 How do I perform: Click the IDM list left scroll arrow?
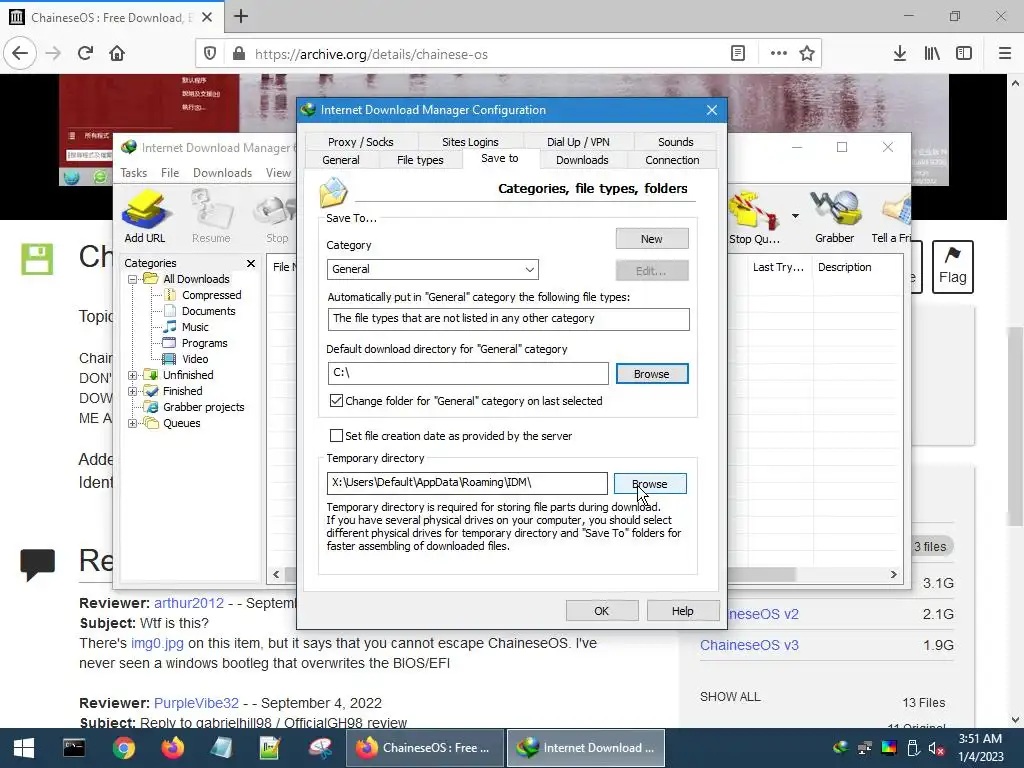click(x=276, y=575)
